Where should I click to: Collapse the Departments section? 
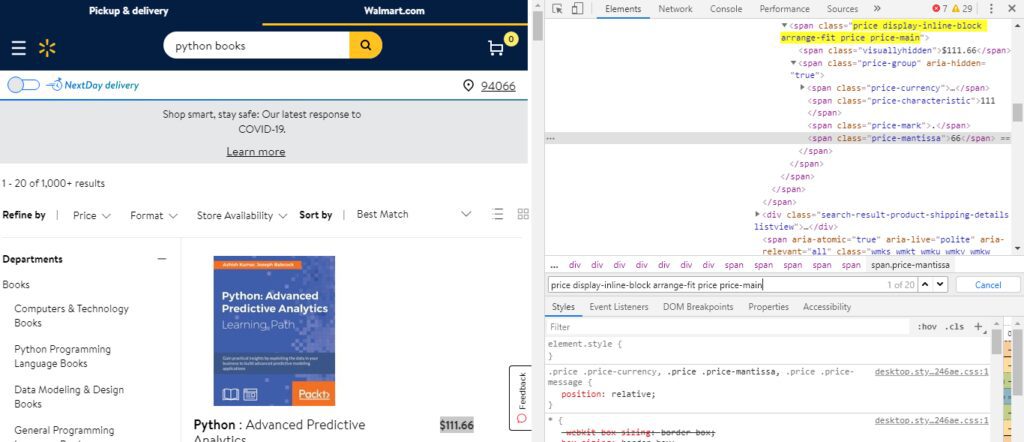[162, 259]
